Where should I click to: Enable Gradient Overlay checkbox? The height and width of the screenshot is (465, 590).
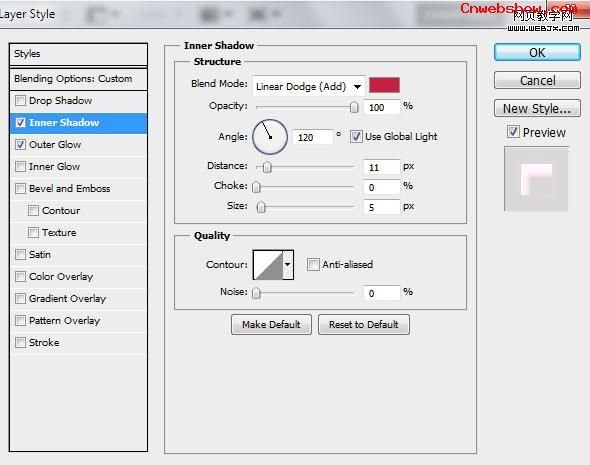tap(20, 298)
